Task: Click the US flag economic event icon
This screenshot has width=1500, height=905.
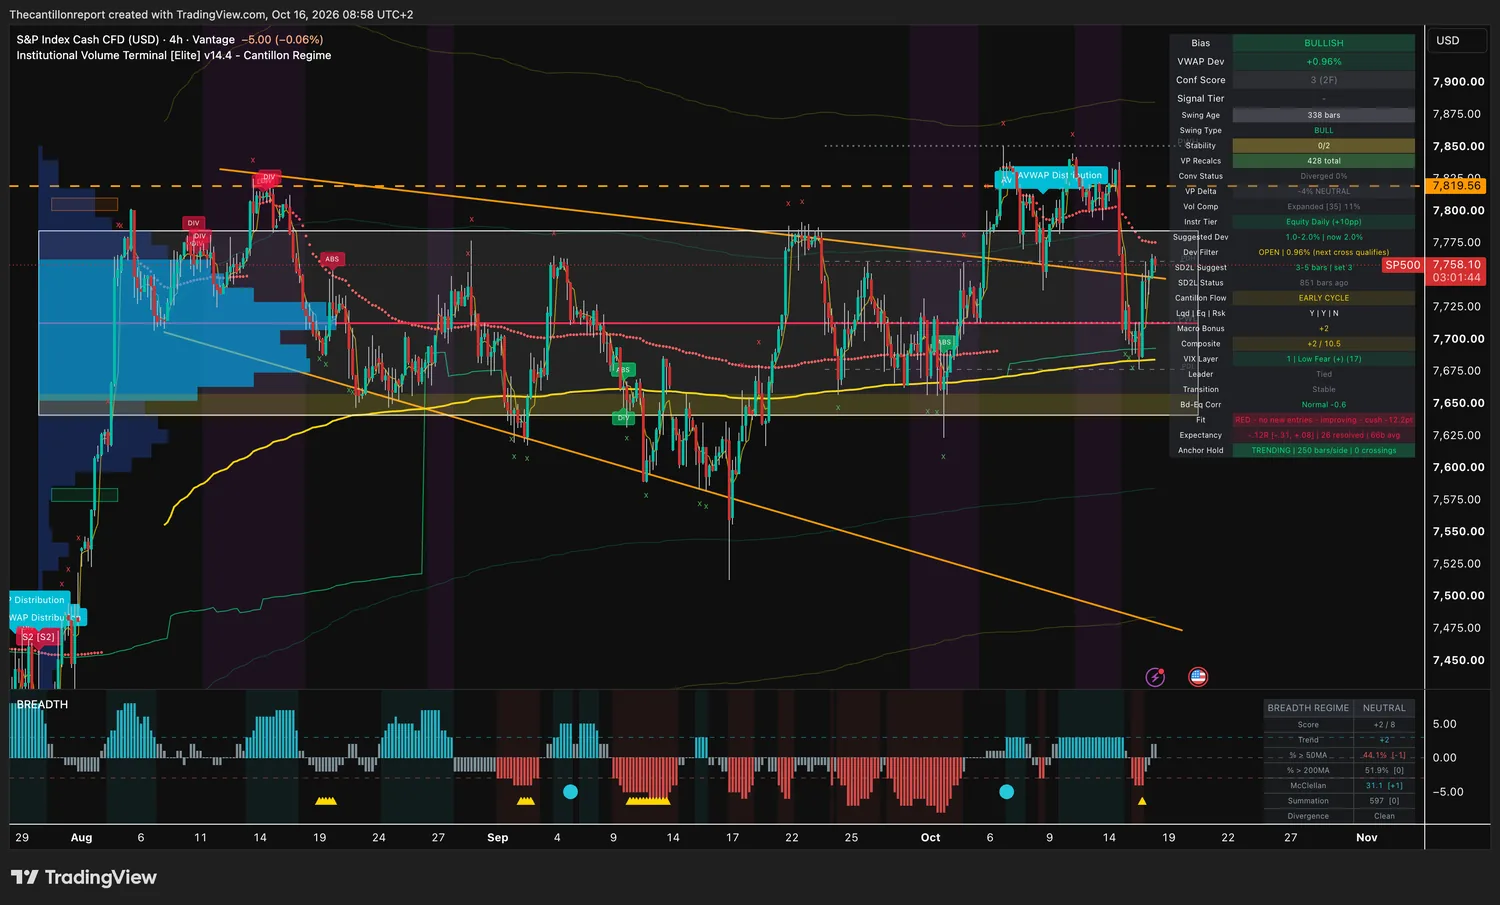Action: (x=1198, y=677)
